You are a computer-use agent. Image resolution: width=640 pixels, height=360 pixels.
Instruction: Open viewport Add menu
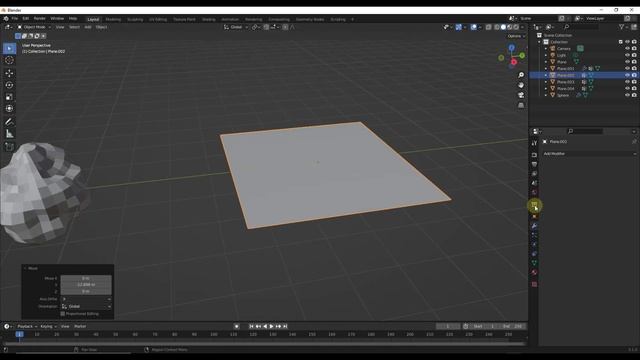(88, 27)
